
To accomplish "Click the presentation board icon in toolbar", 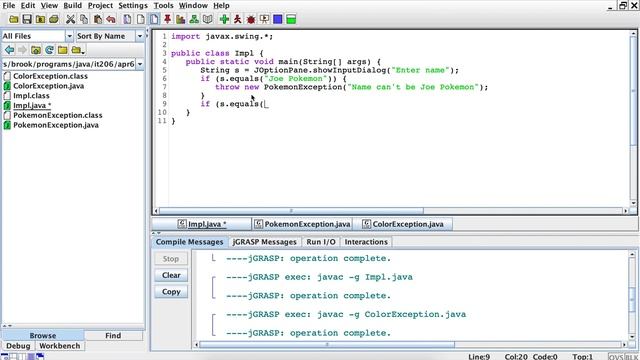I will (264, 19).
